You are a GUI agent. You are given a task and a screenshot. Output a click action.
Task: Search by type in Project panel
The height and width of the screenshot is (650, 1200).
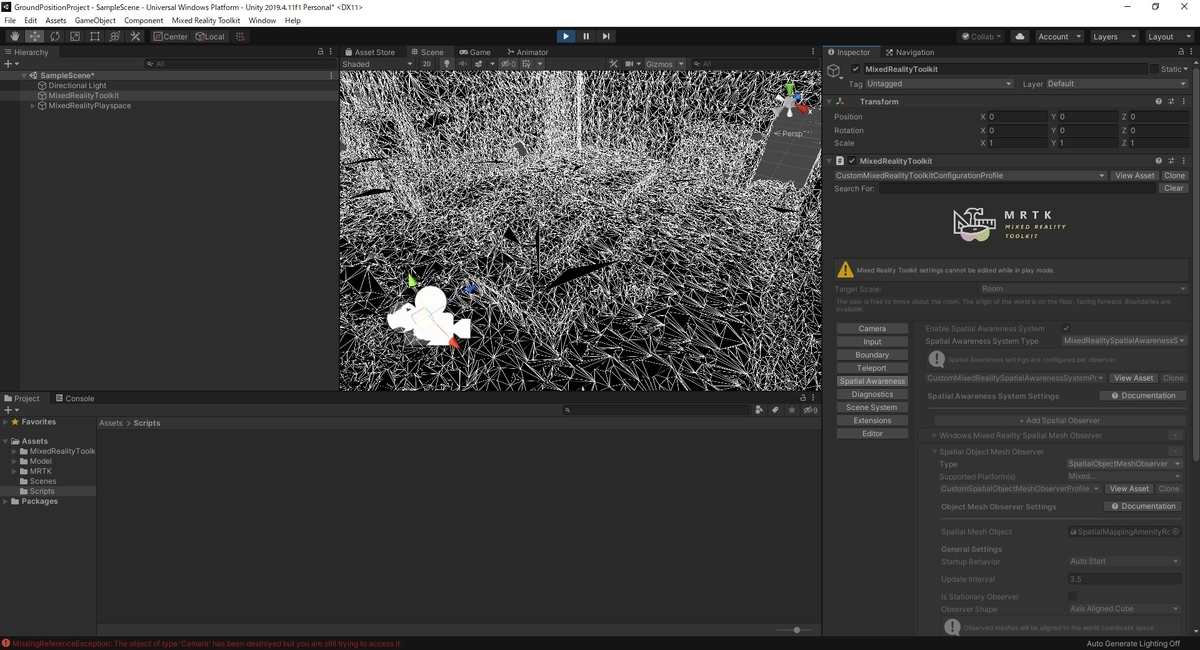coord(759,410)
